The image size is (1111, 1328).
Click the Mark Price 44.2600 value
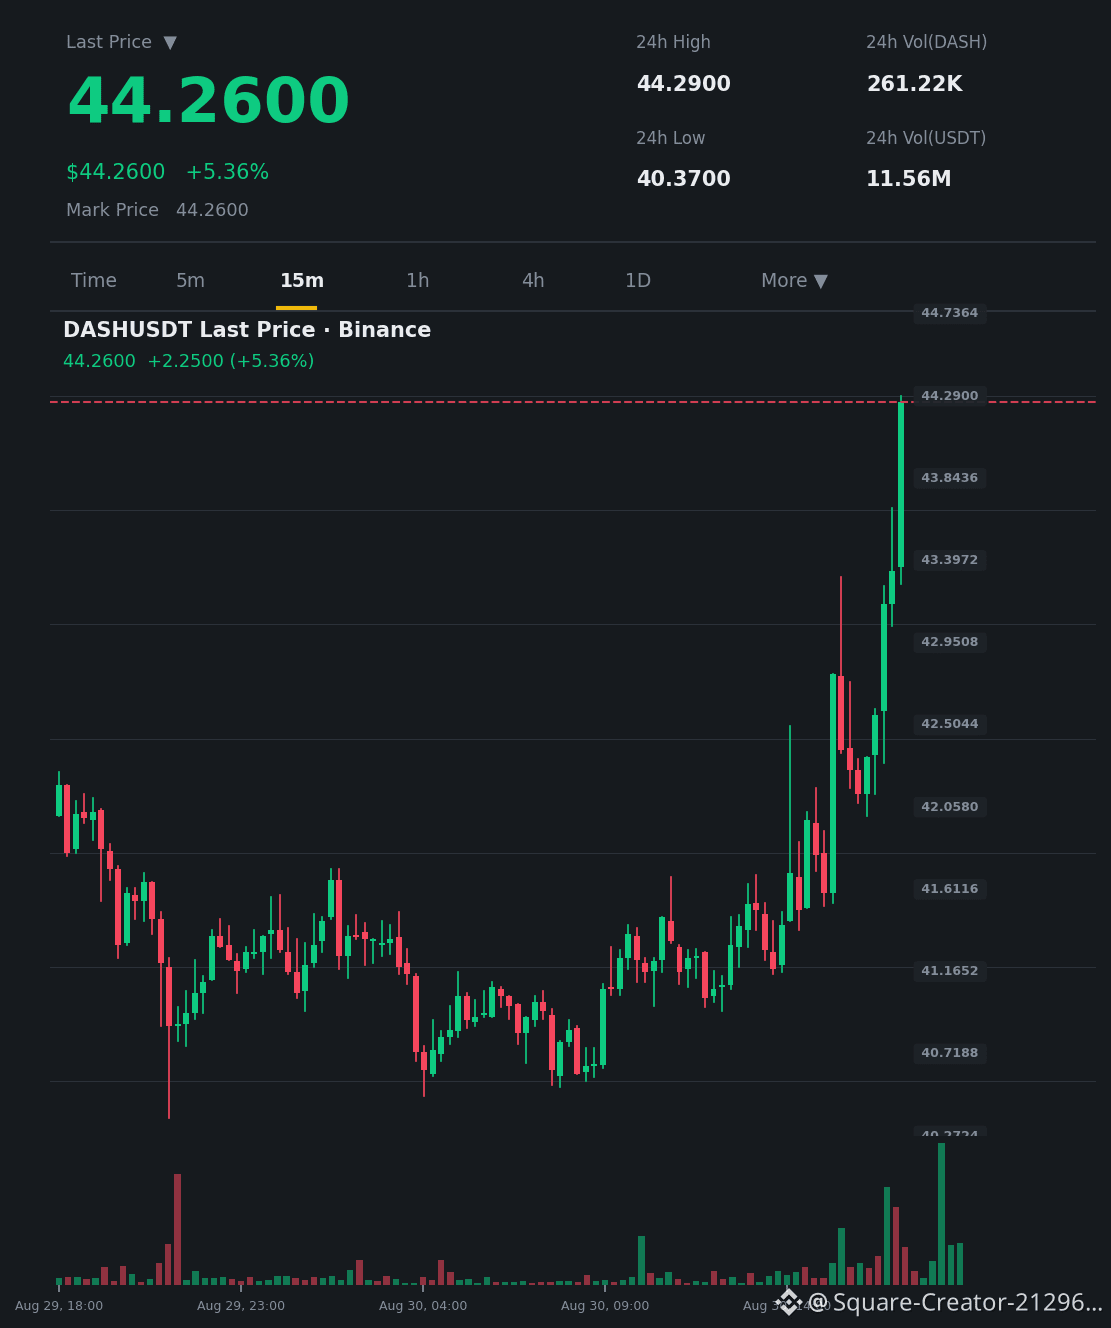[212, 210]
